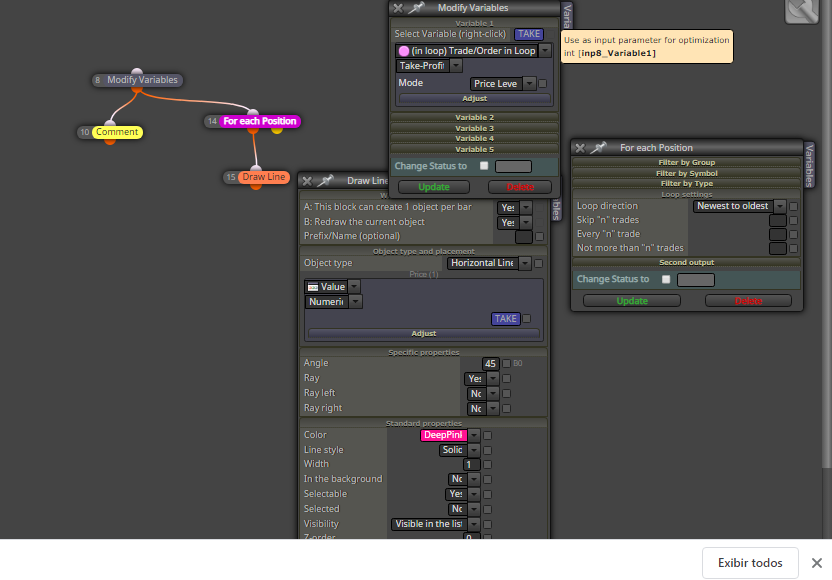Toggle checkbox next to Width row
The height and width of the screenshot is (580, 832).
(x=488, y=465)
